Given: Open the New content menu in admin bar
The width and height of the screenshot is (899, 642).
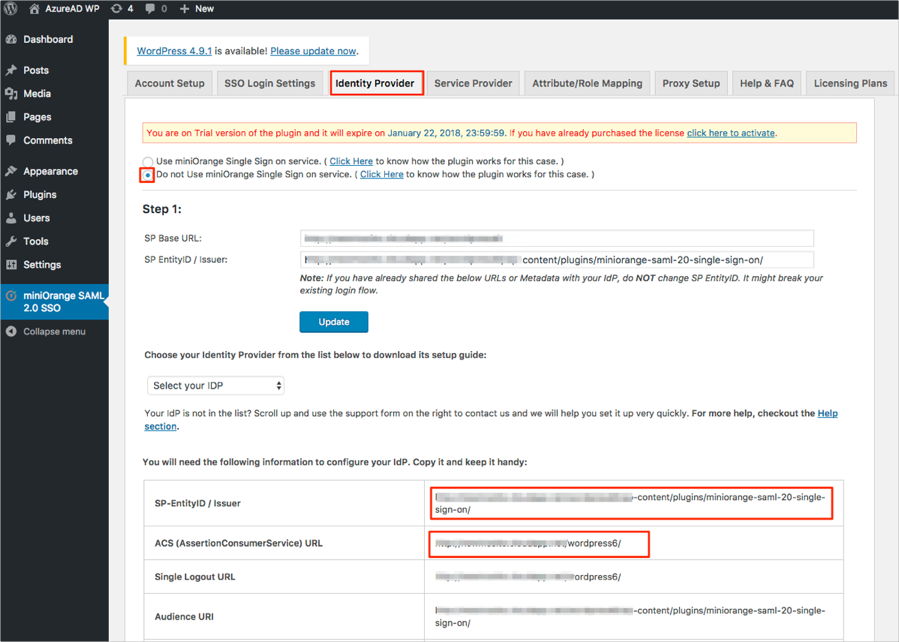Looking at the screenshot, I should (x=196, y=9).
